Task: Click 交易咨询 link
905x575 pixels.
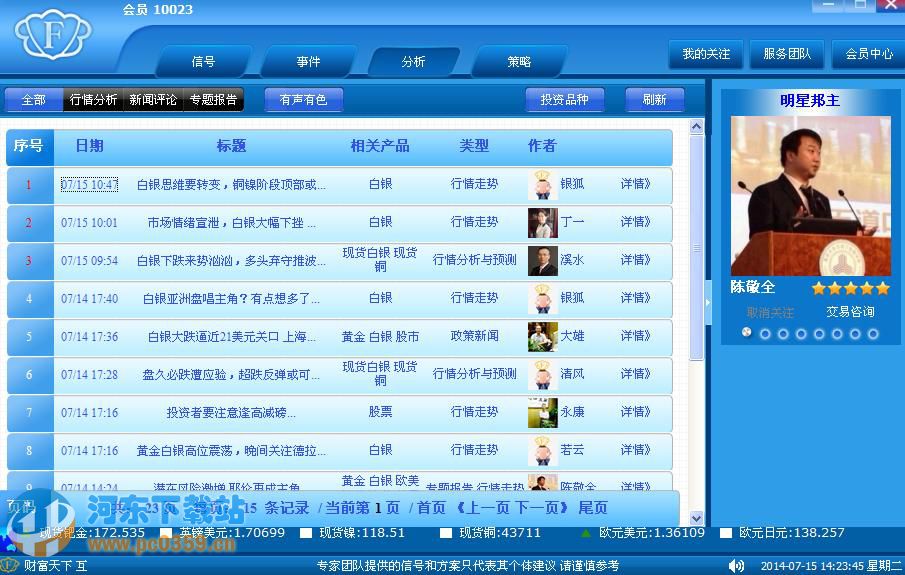Action: tap(850, 312)
